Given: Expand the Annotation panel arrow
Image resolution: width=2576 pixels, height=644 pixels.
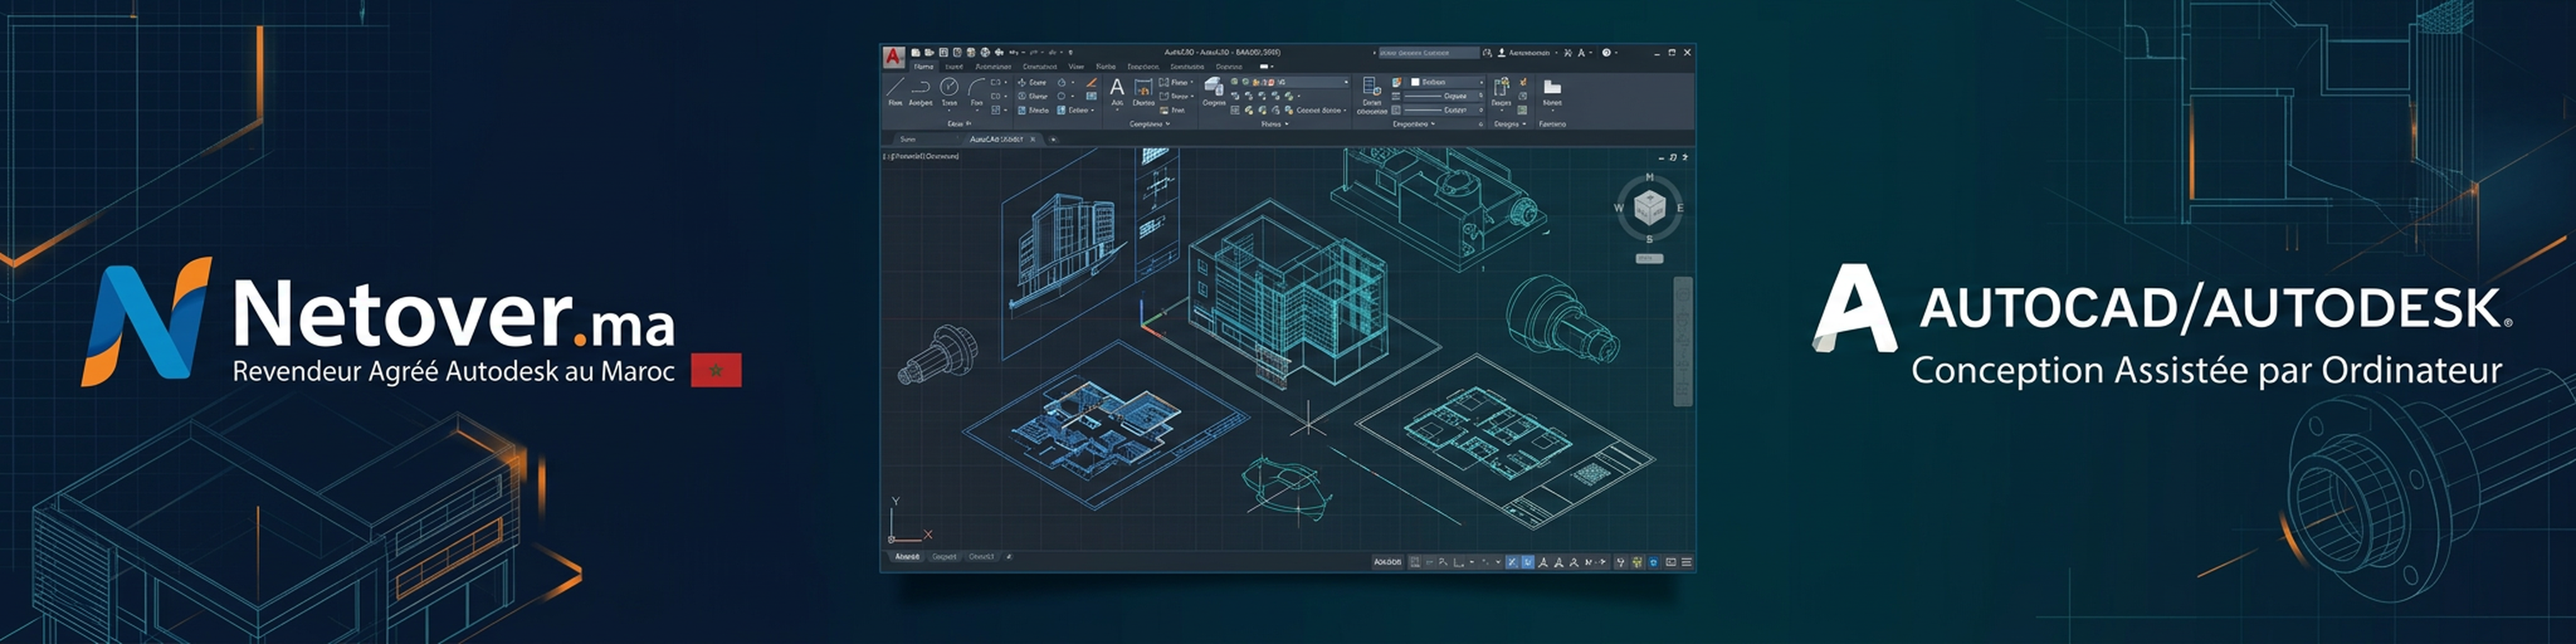Looking at the screenshot, I should pyautogui.click(x=1168, y=124).
